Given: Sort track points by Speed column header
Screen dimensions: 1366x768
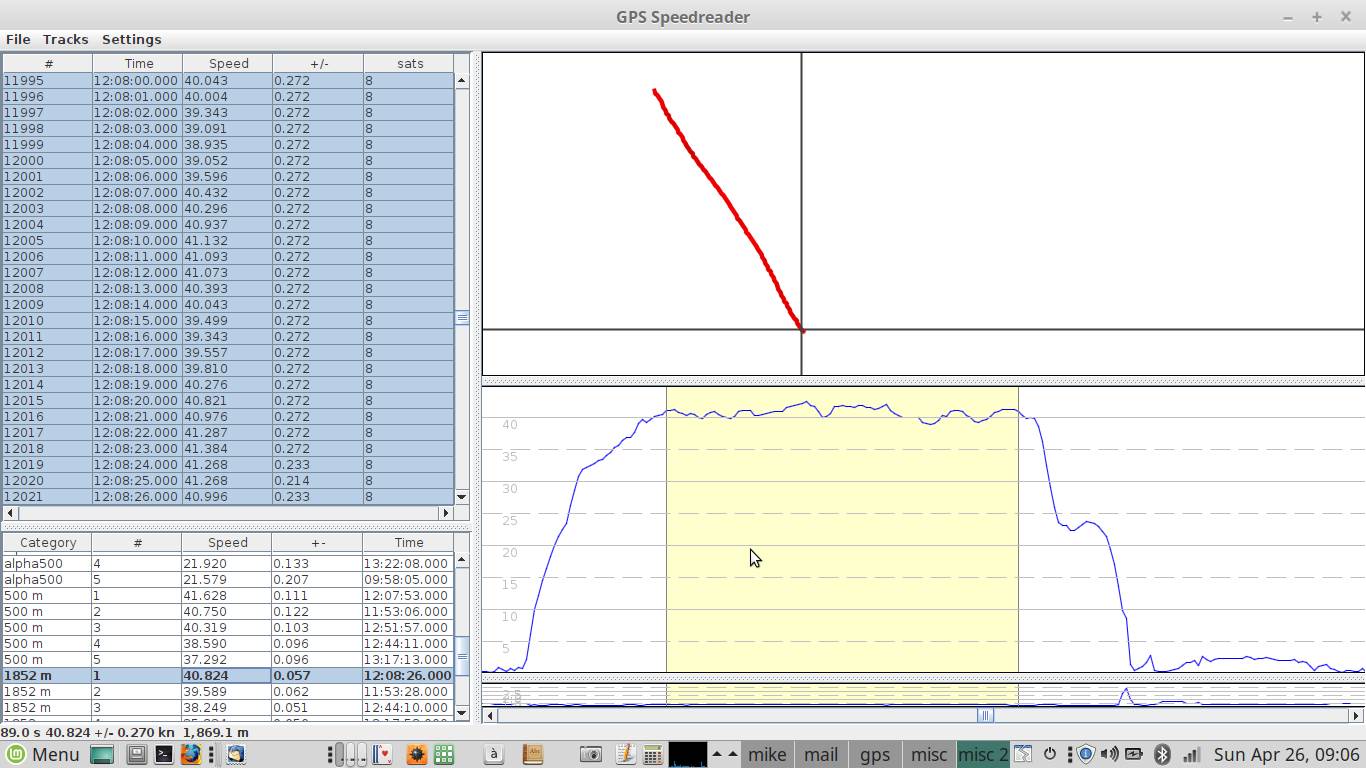Looking at the screenshot, I should point(228,63).
